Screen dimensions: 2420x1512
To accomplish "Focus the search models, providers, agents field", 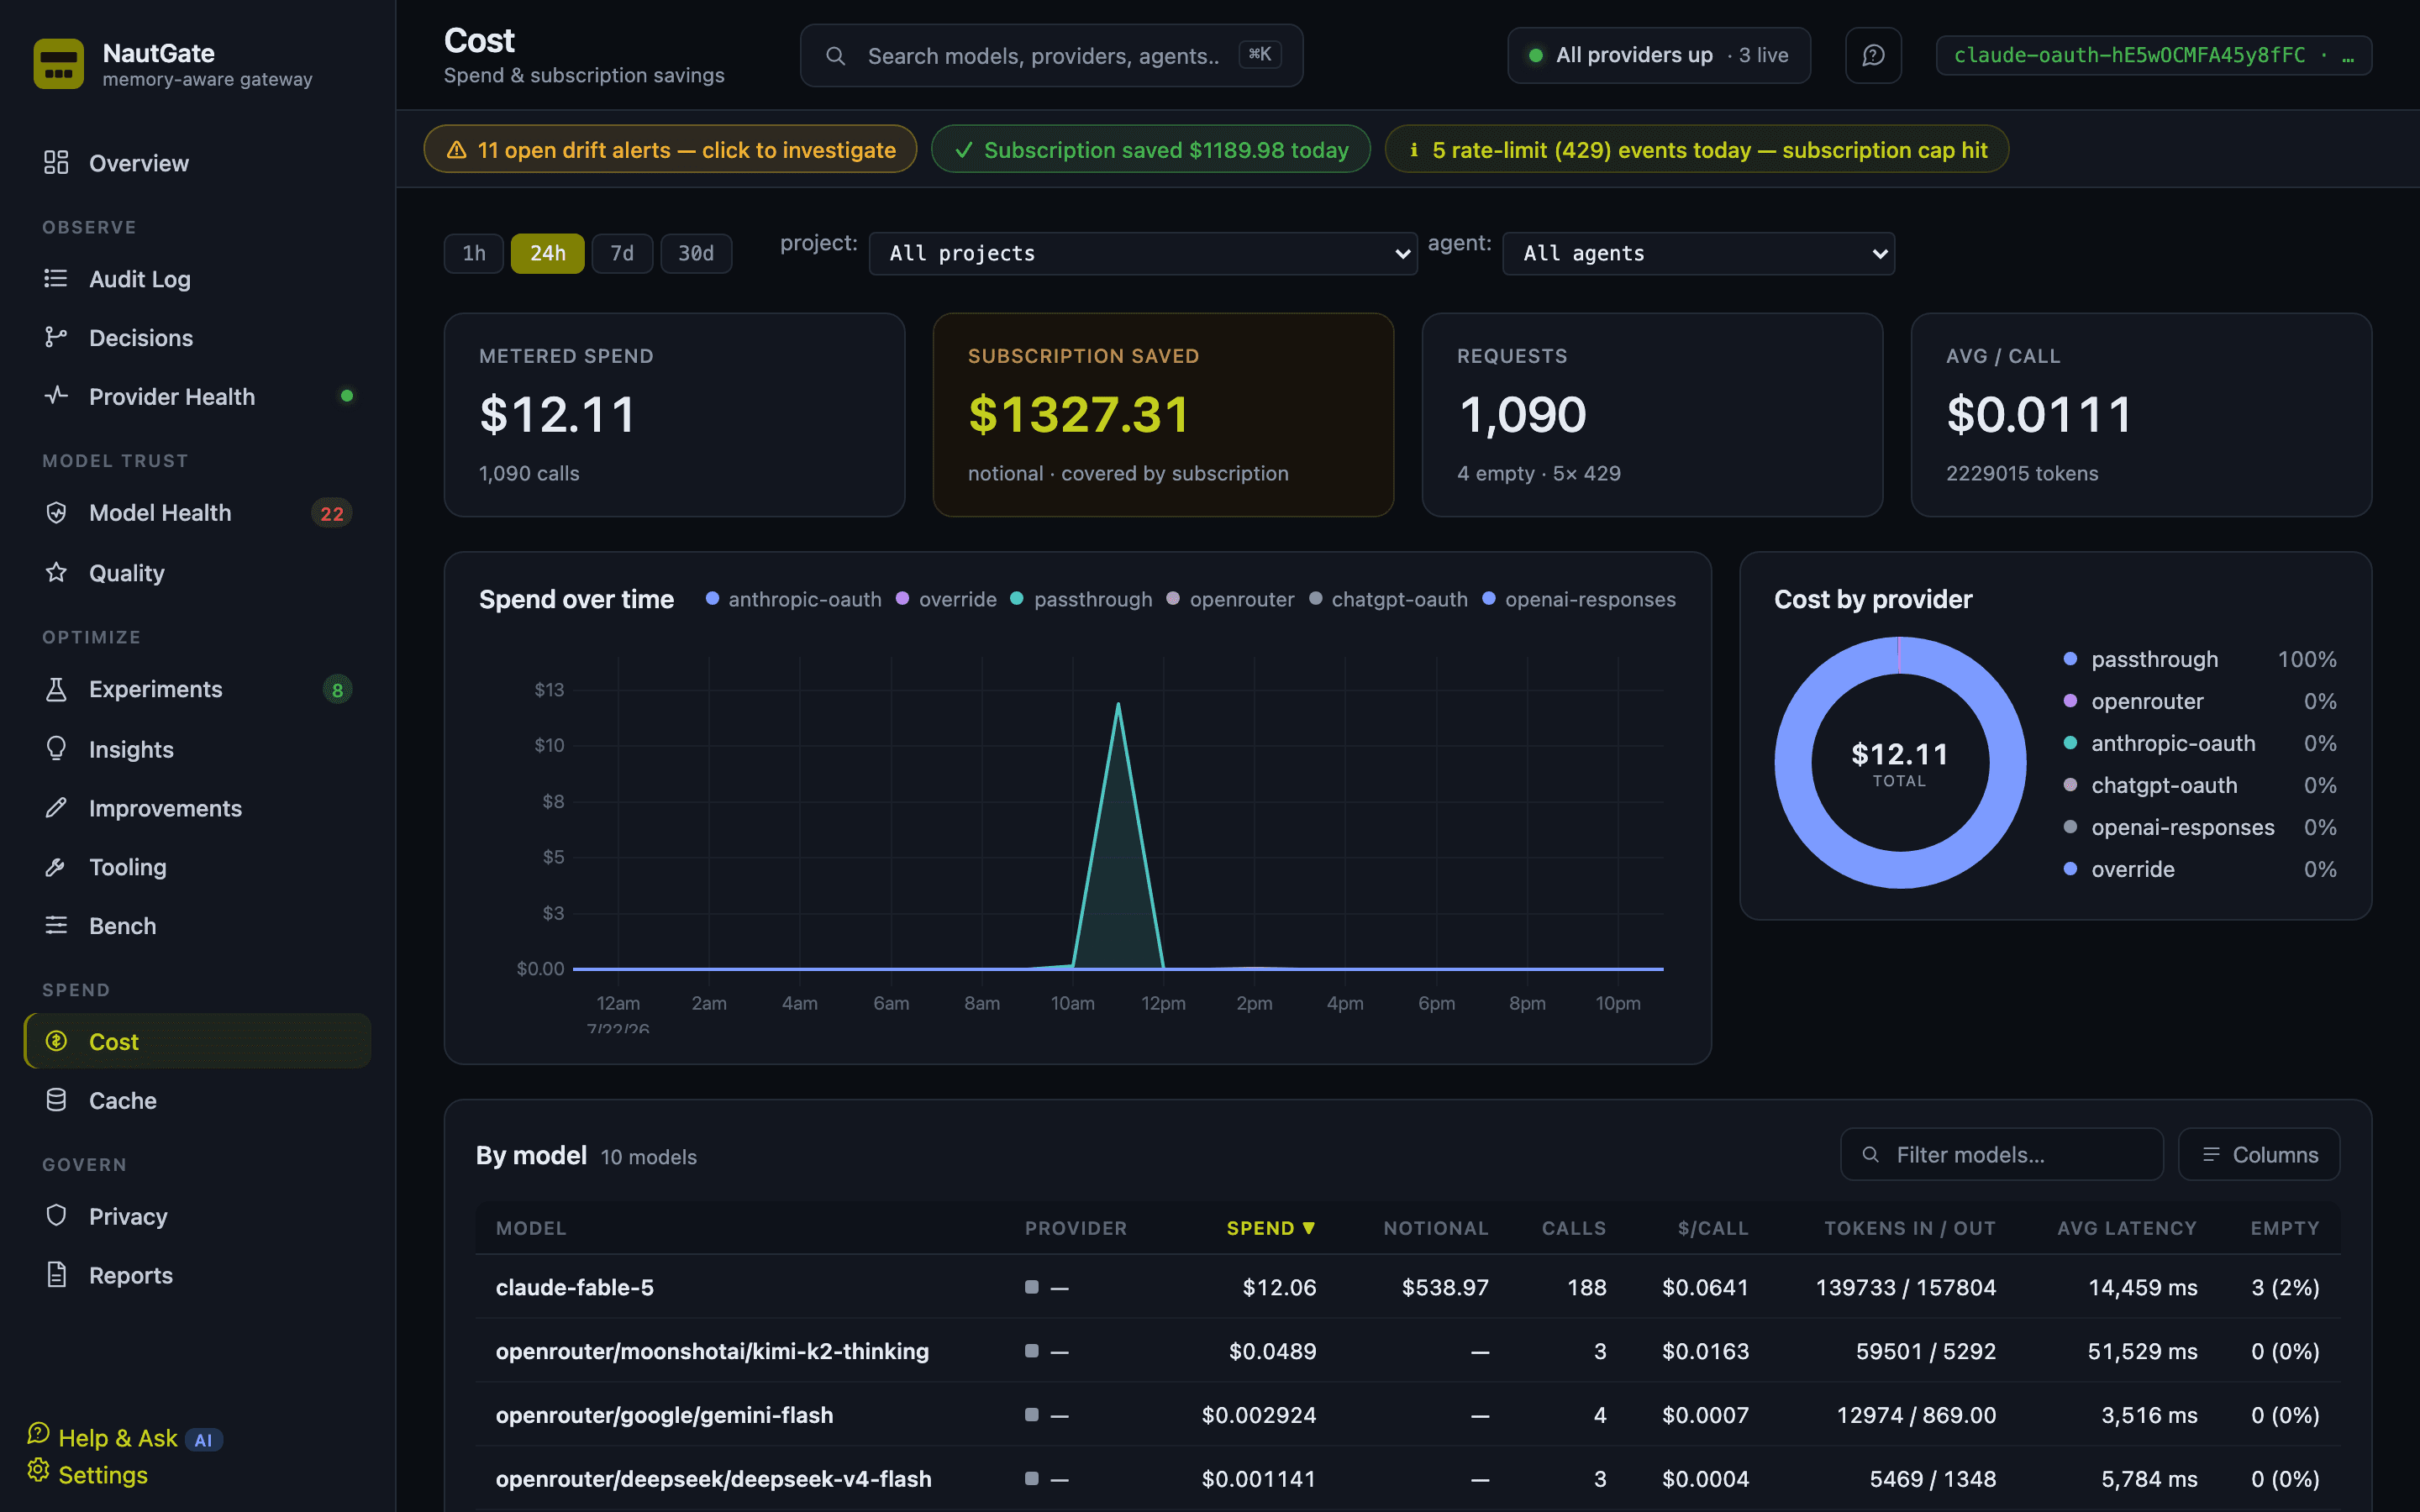I will (x=1051, y=55).
